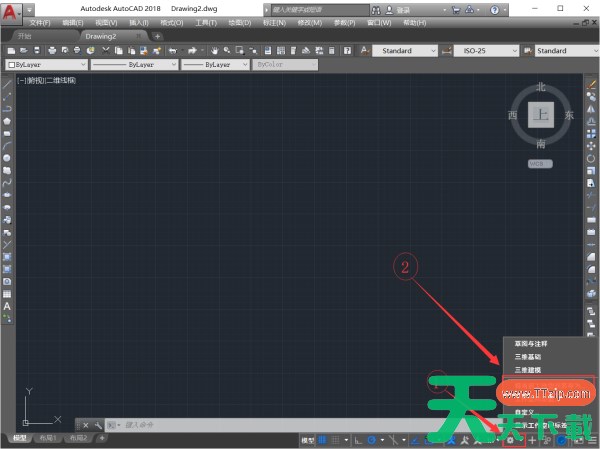
Task: Switch to the 开始 start tab
Action: (24, 36)
